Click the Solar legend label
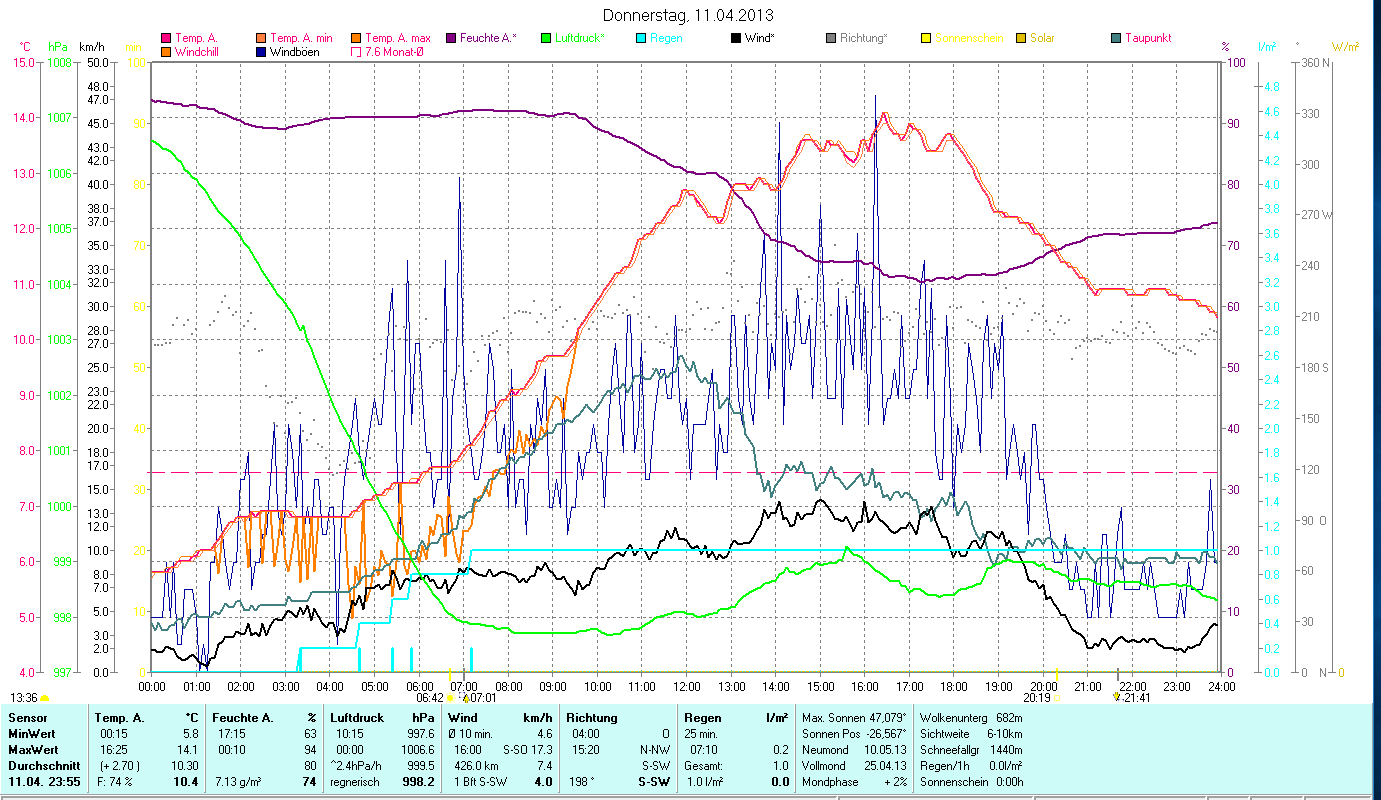Viewport: 1381px width, 800px height. tap(1042, 38)
